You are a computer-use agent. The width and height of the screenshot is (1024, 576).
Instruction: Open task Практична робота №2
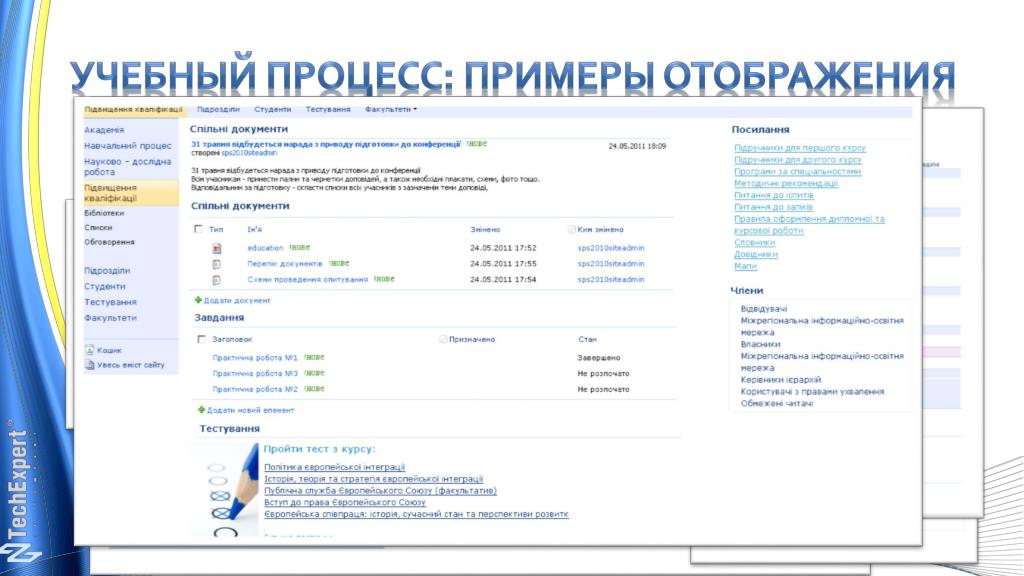click(x=255, y=389)
